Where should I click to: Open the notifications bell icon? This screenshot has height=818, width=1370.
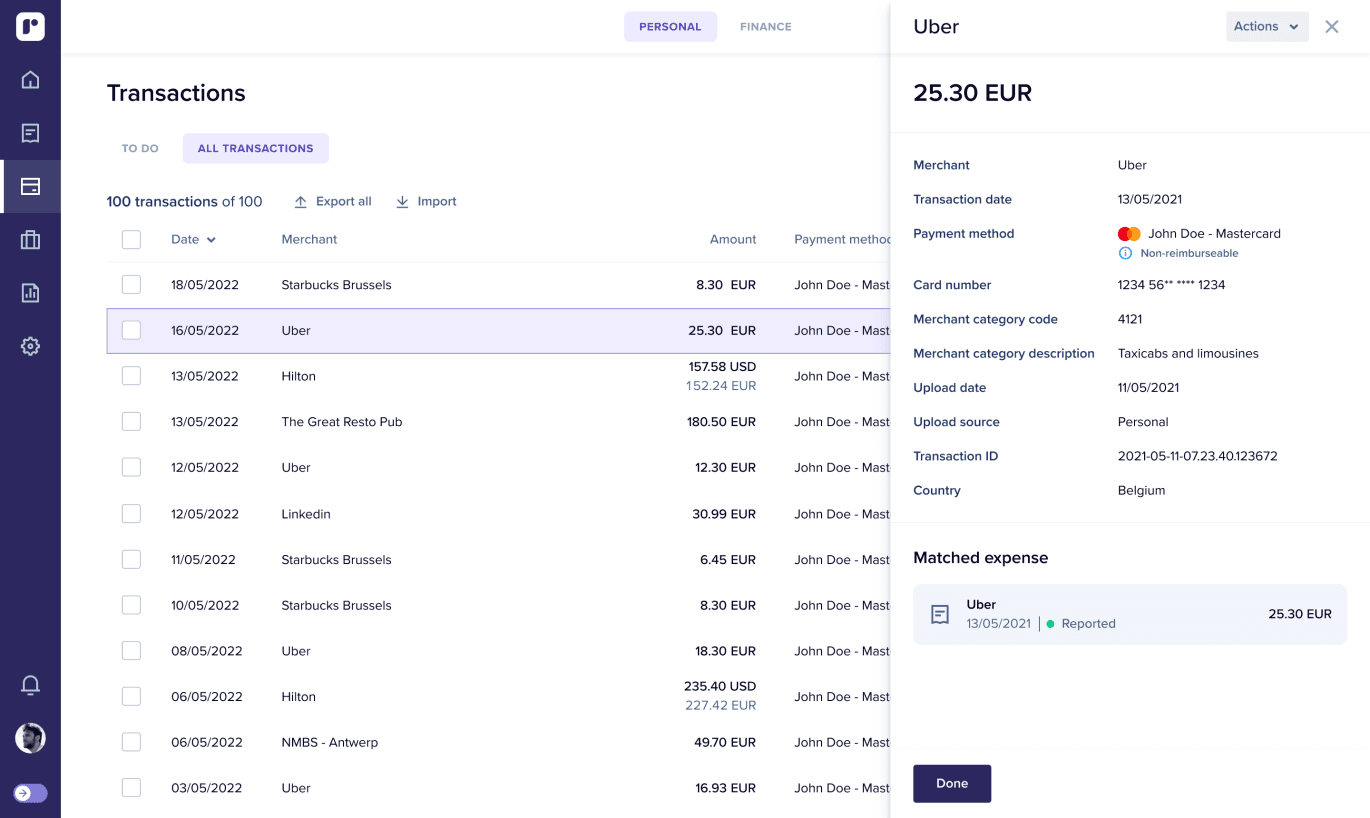pyautogui.click(x=30, y=685)
